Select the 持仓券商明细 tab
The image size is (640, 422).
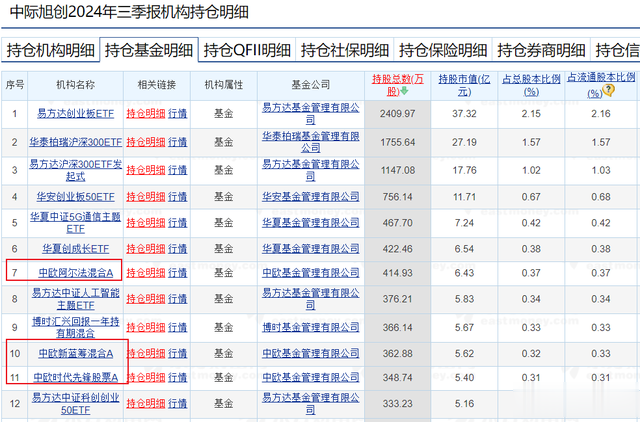click(x=541, y=51)
